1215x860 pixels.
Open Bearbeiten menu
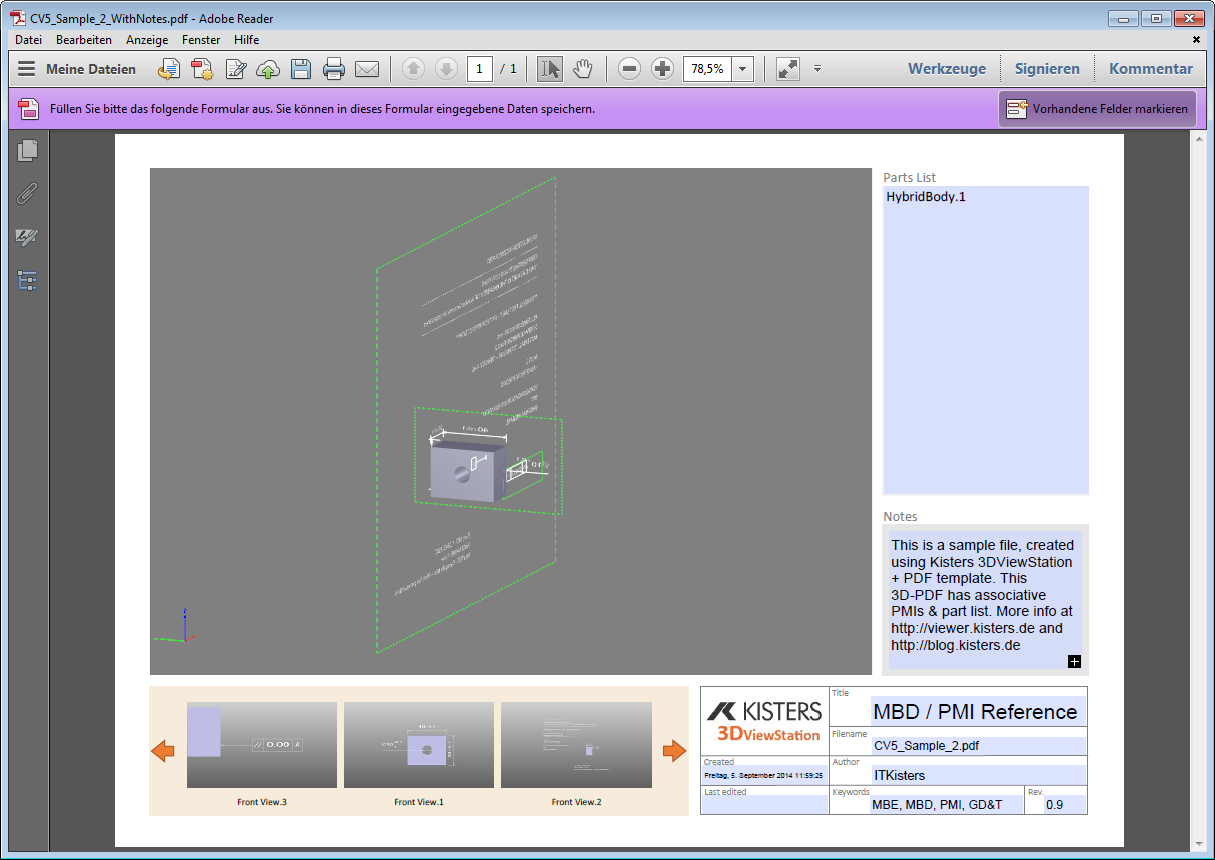coord(84,40)
